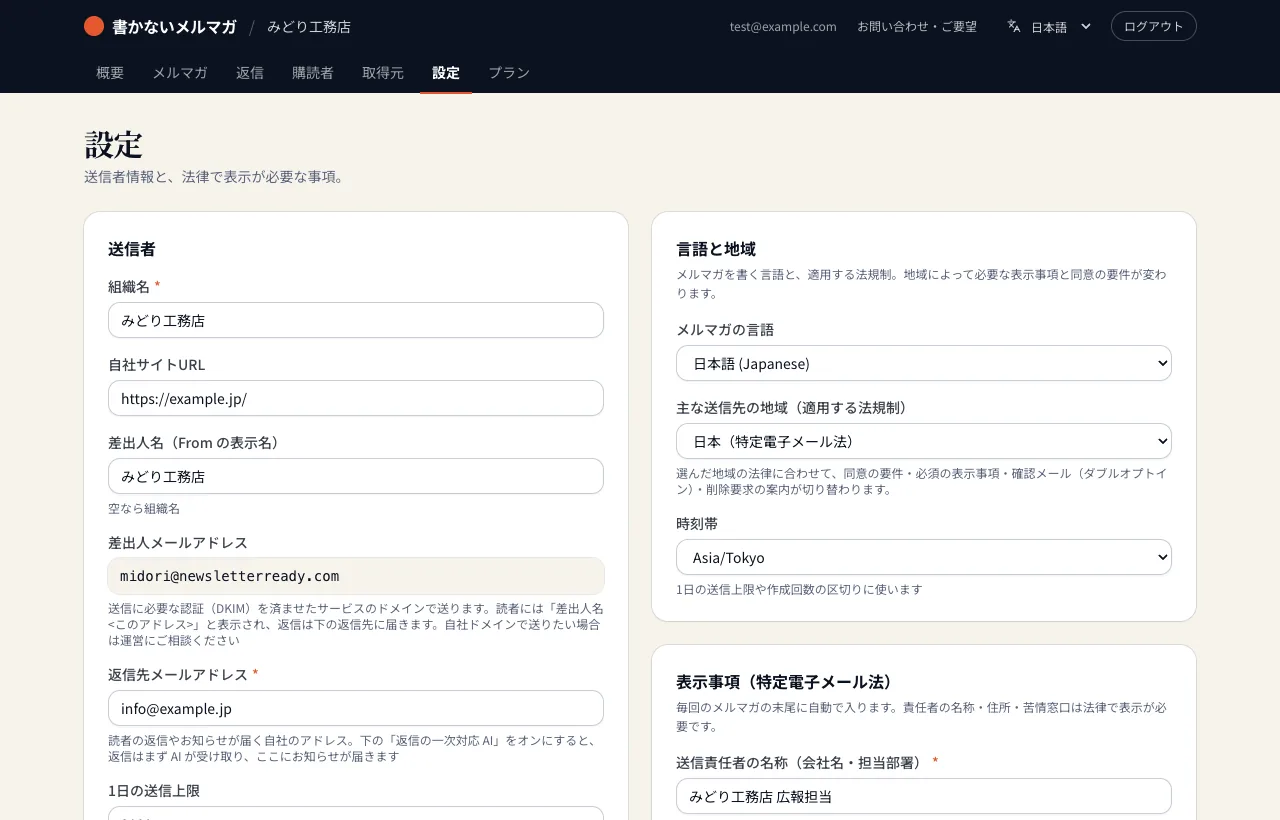This screenshot has height=820, width=1280.
Task: Open the 取得元 tab
Action: coord(383,73)
